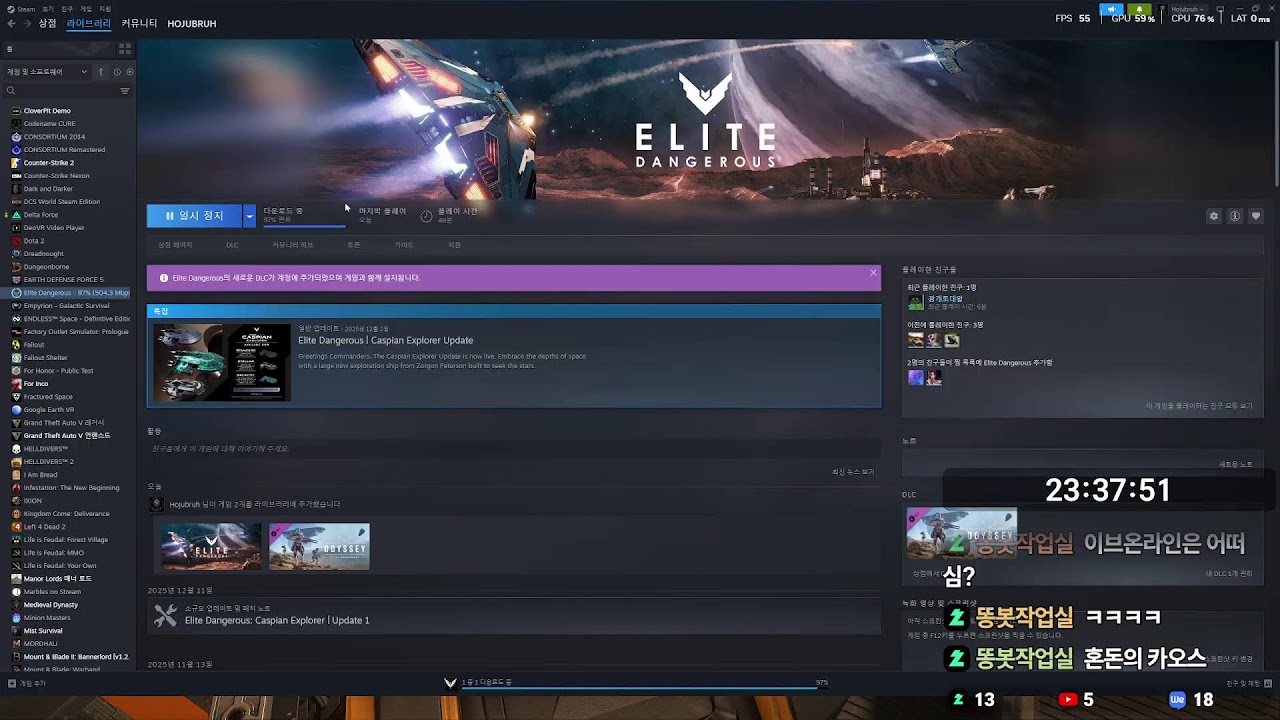Open the update wrench icon for Update 1

(x=165, y=616)
